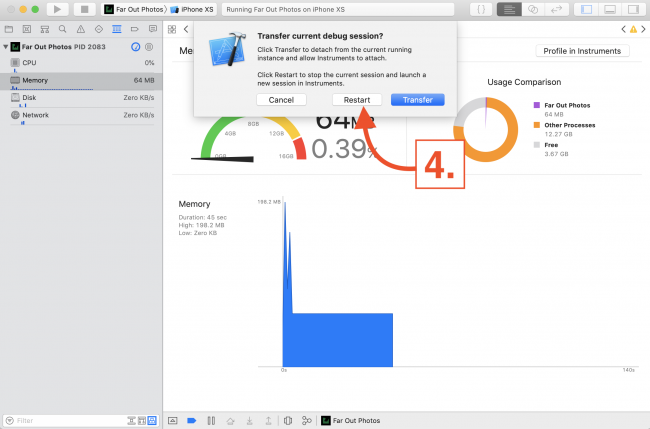Viewport: 650px width, 429px height.
Task: Open the code snippet library button
Action: pos(481,9)
